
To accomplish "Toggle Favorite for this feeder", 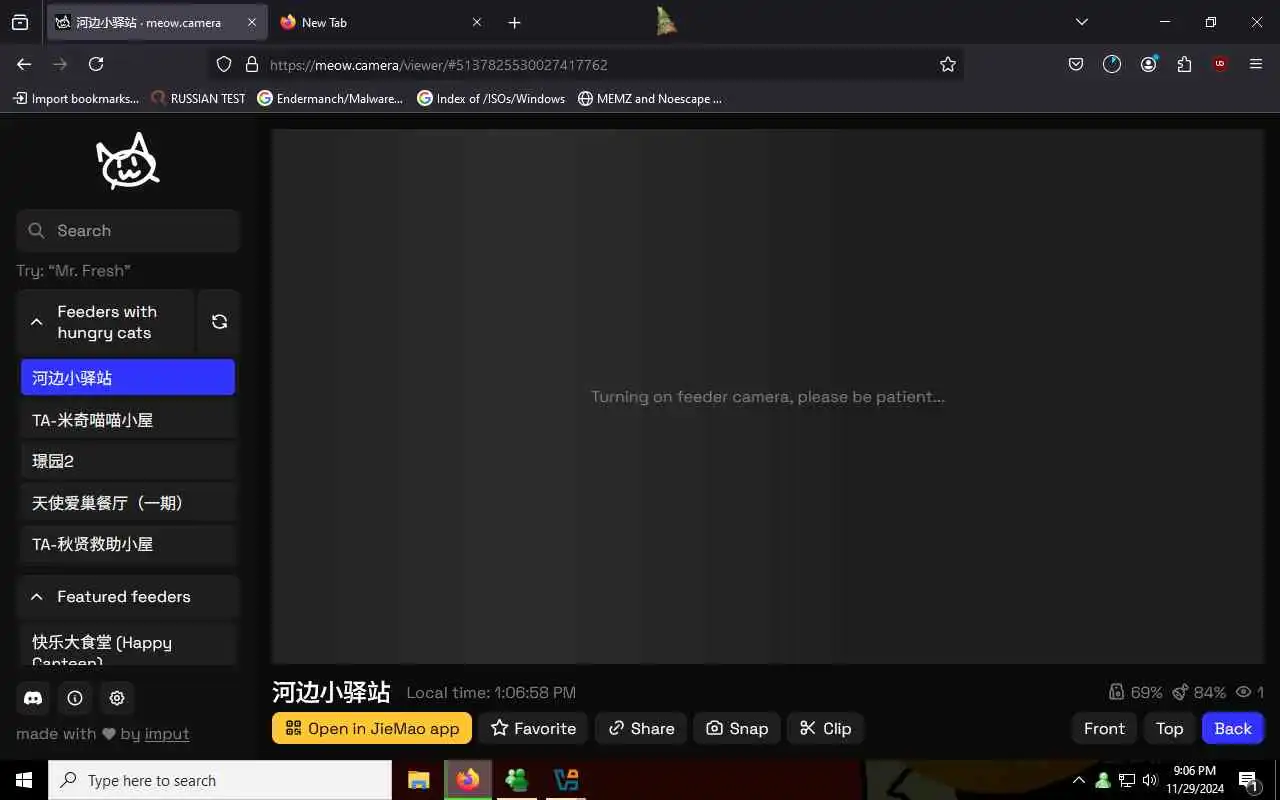I will [533, 728].
